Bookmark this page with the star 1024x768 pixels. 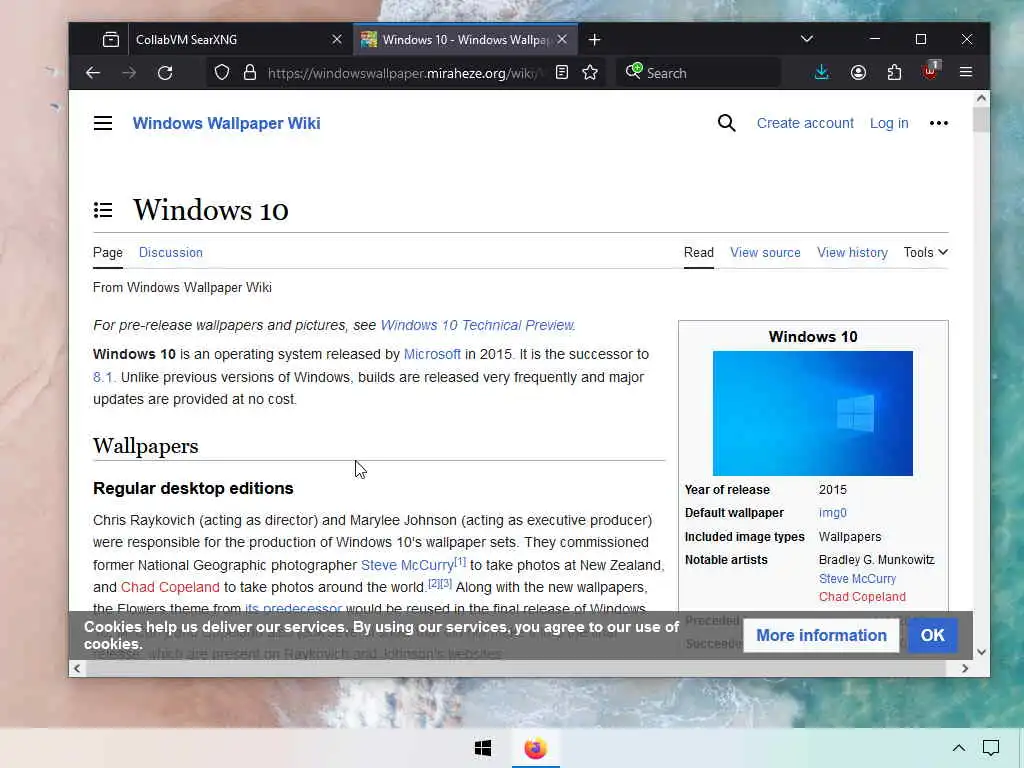tap(590, 72)
